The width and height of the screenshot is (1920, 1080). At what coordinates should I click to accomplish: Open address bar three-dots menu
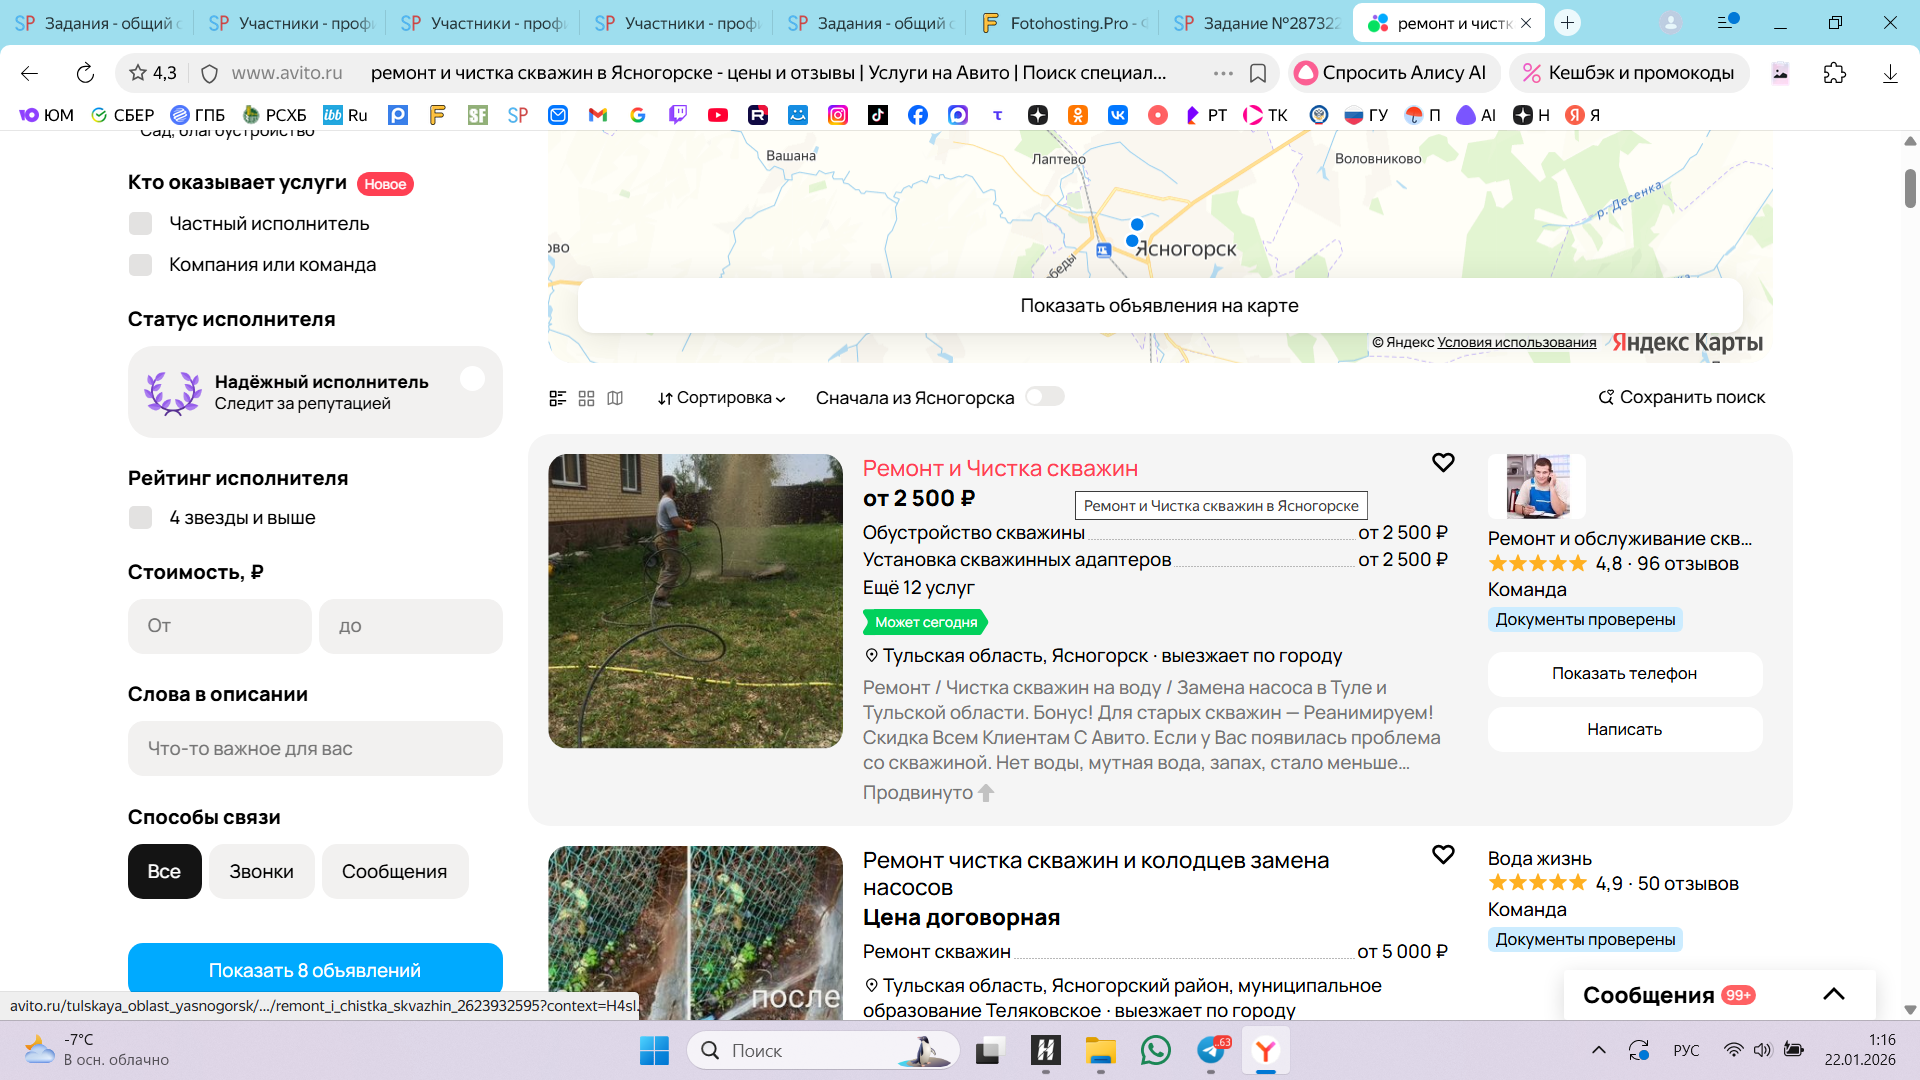click(1223, 73)
